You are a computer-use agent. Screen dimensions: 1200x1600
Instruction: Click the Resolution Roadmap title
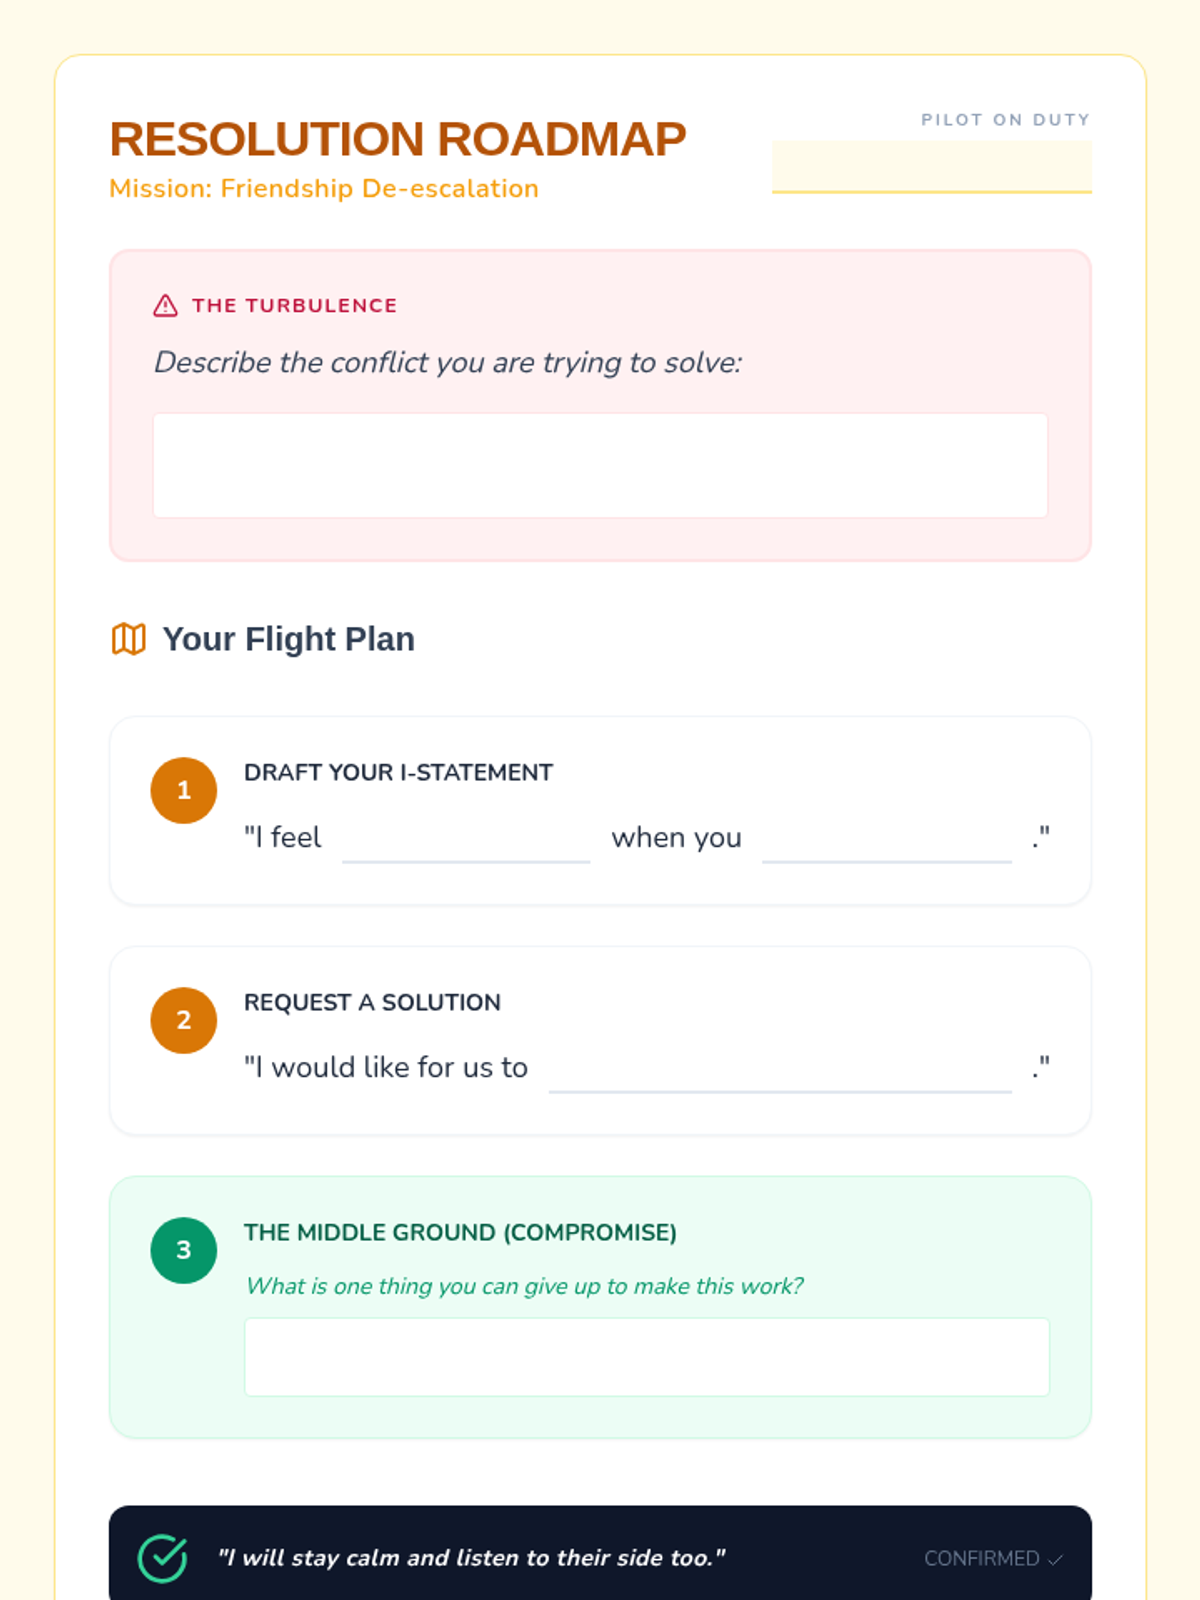(x=398, y=139)
